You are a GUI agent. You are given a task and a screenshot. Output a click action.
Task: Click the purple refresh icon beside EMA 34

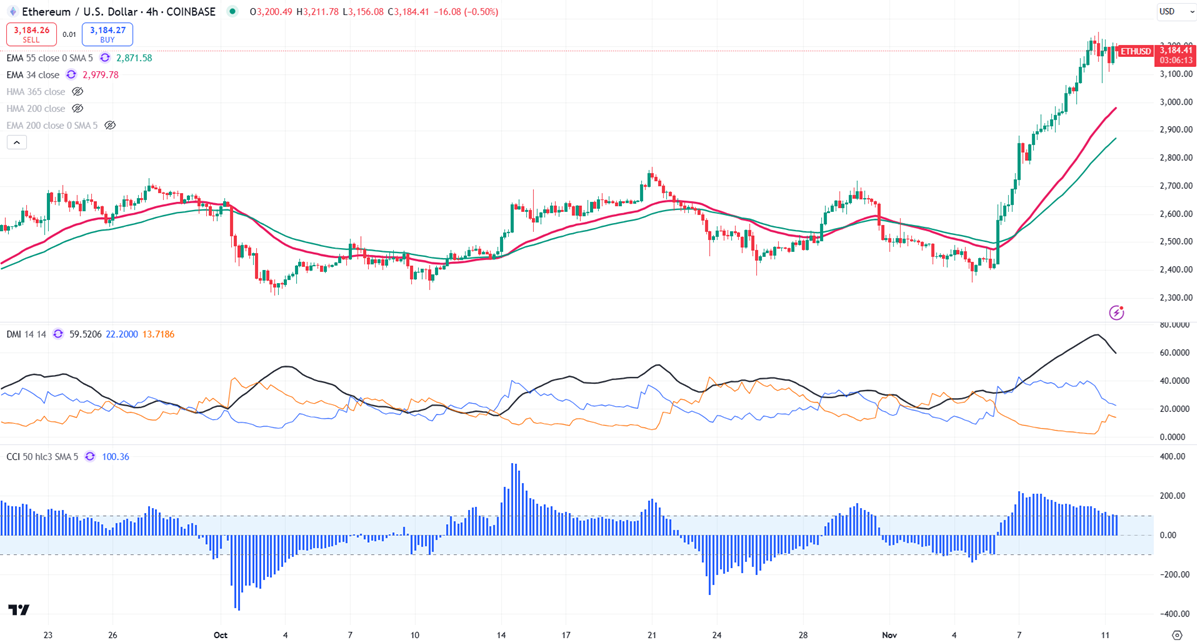[71, 75]
